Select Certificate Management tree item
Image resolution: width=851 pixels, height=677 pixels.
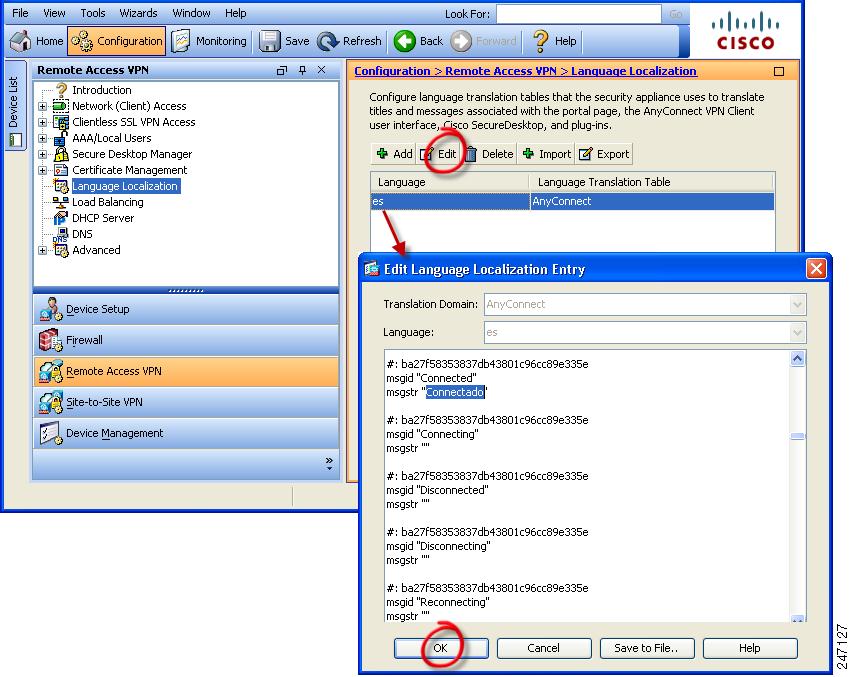click(129, 170)
